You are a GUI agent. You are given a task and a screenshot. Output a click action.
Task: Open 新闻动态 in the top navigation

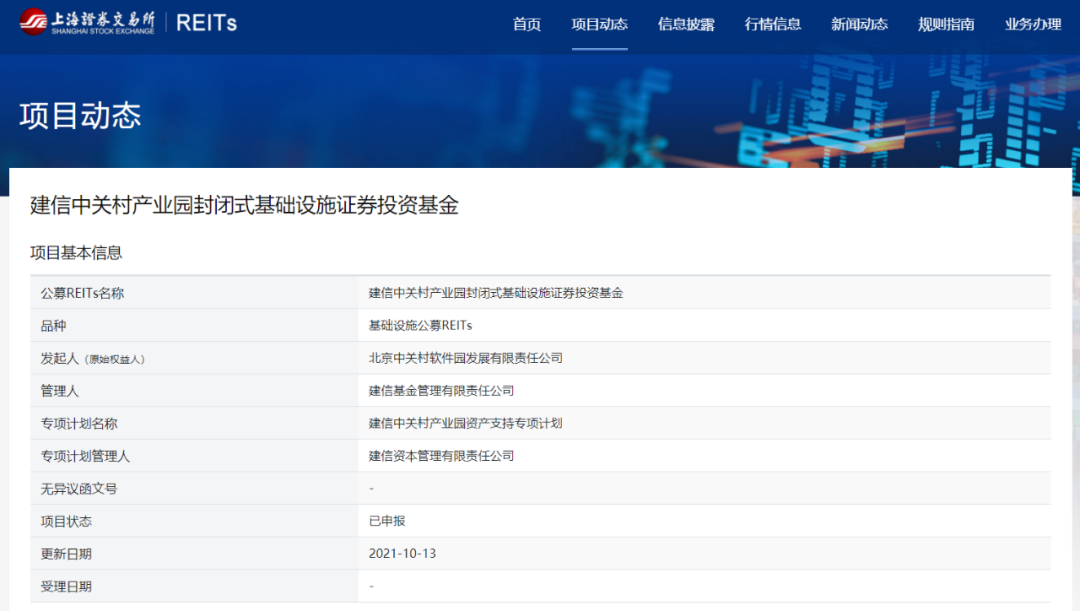859,24
